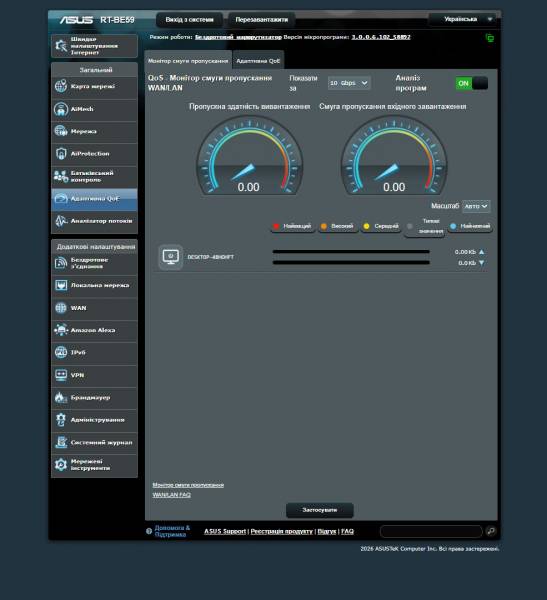Viewport: 547px width, 600px height.
Task: Open the Firewall (Брандмауер) icon
Action: (x=61, y=398)
